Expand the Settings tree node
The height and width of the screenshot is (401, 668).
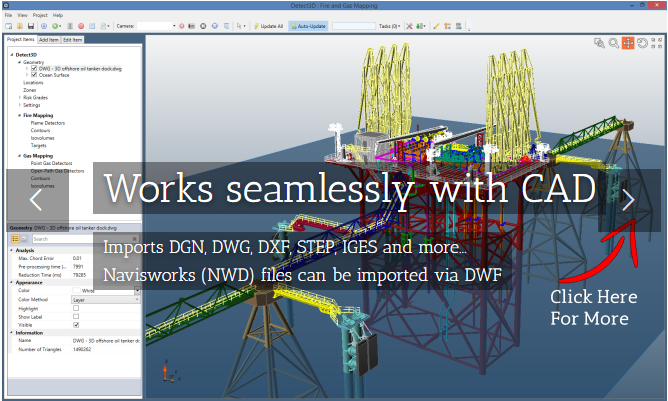click(19, 105)
